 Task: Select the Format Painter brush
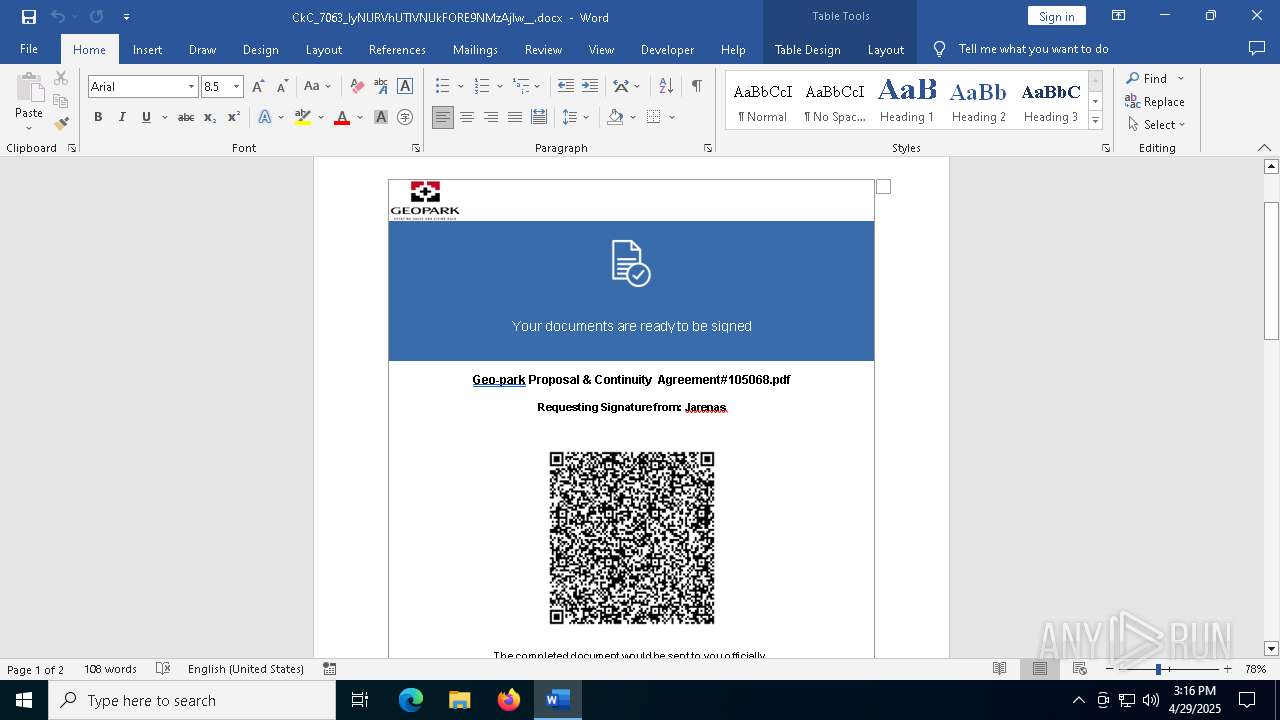click(61, 124)
